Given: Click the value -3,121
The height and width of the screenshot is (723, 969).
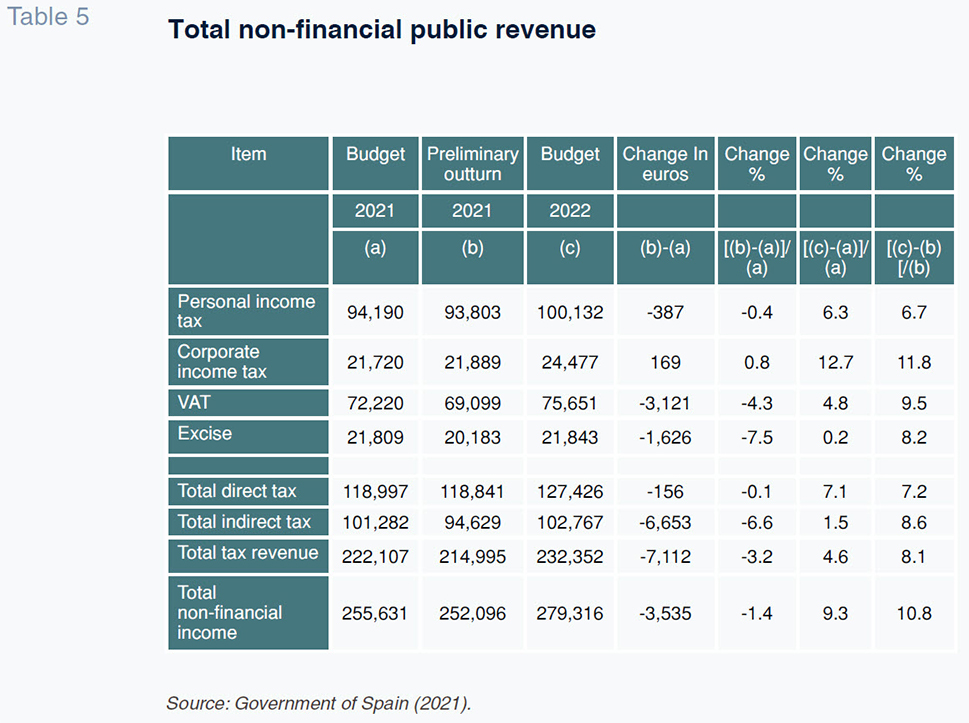Looking at the screenshot, I should (665, 404).
